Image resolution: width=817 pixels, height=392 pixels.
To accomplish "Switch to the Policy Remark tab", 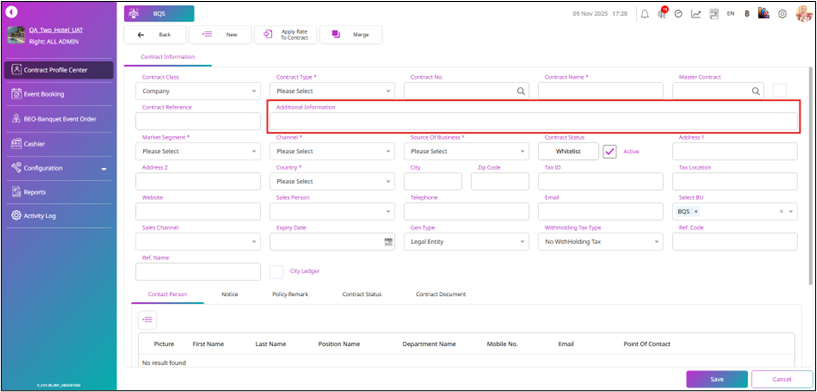I will coord(290,295).
